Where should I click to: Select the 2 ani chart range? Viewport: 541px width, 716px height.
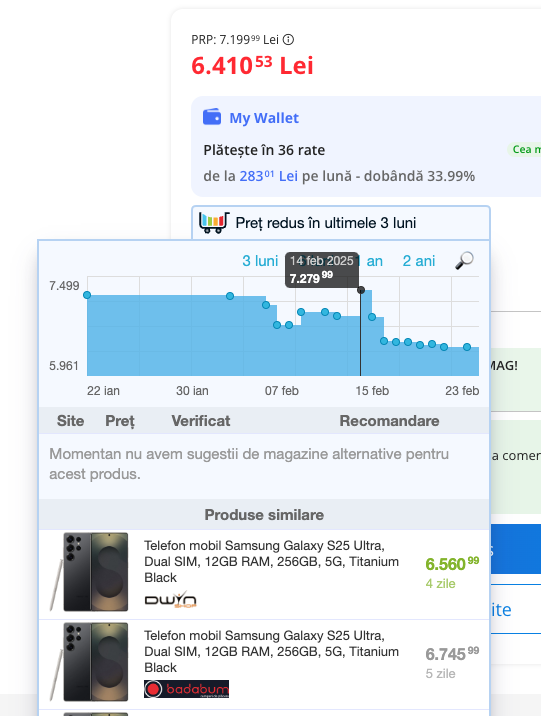tap(419, 261)
